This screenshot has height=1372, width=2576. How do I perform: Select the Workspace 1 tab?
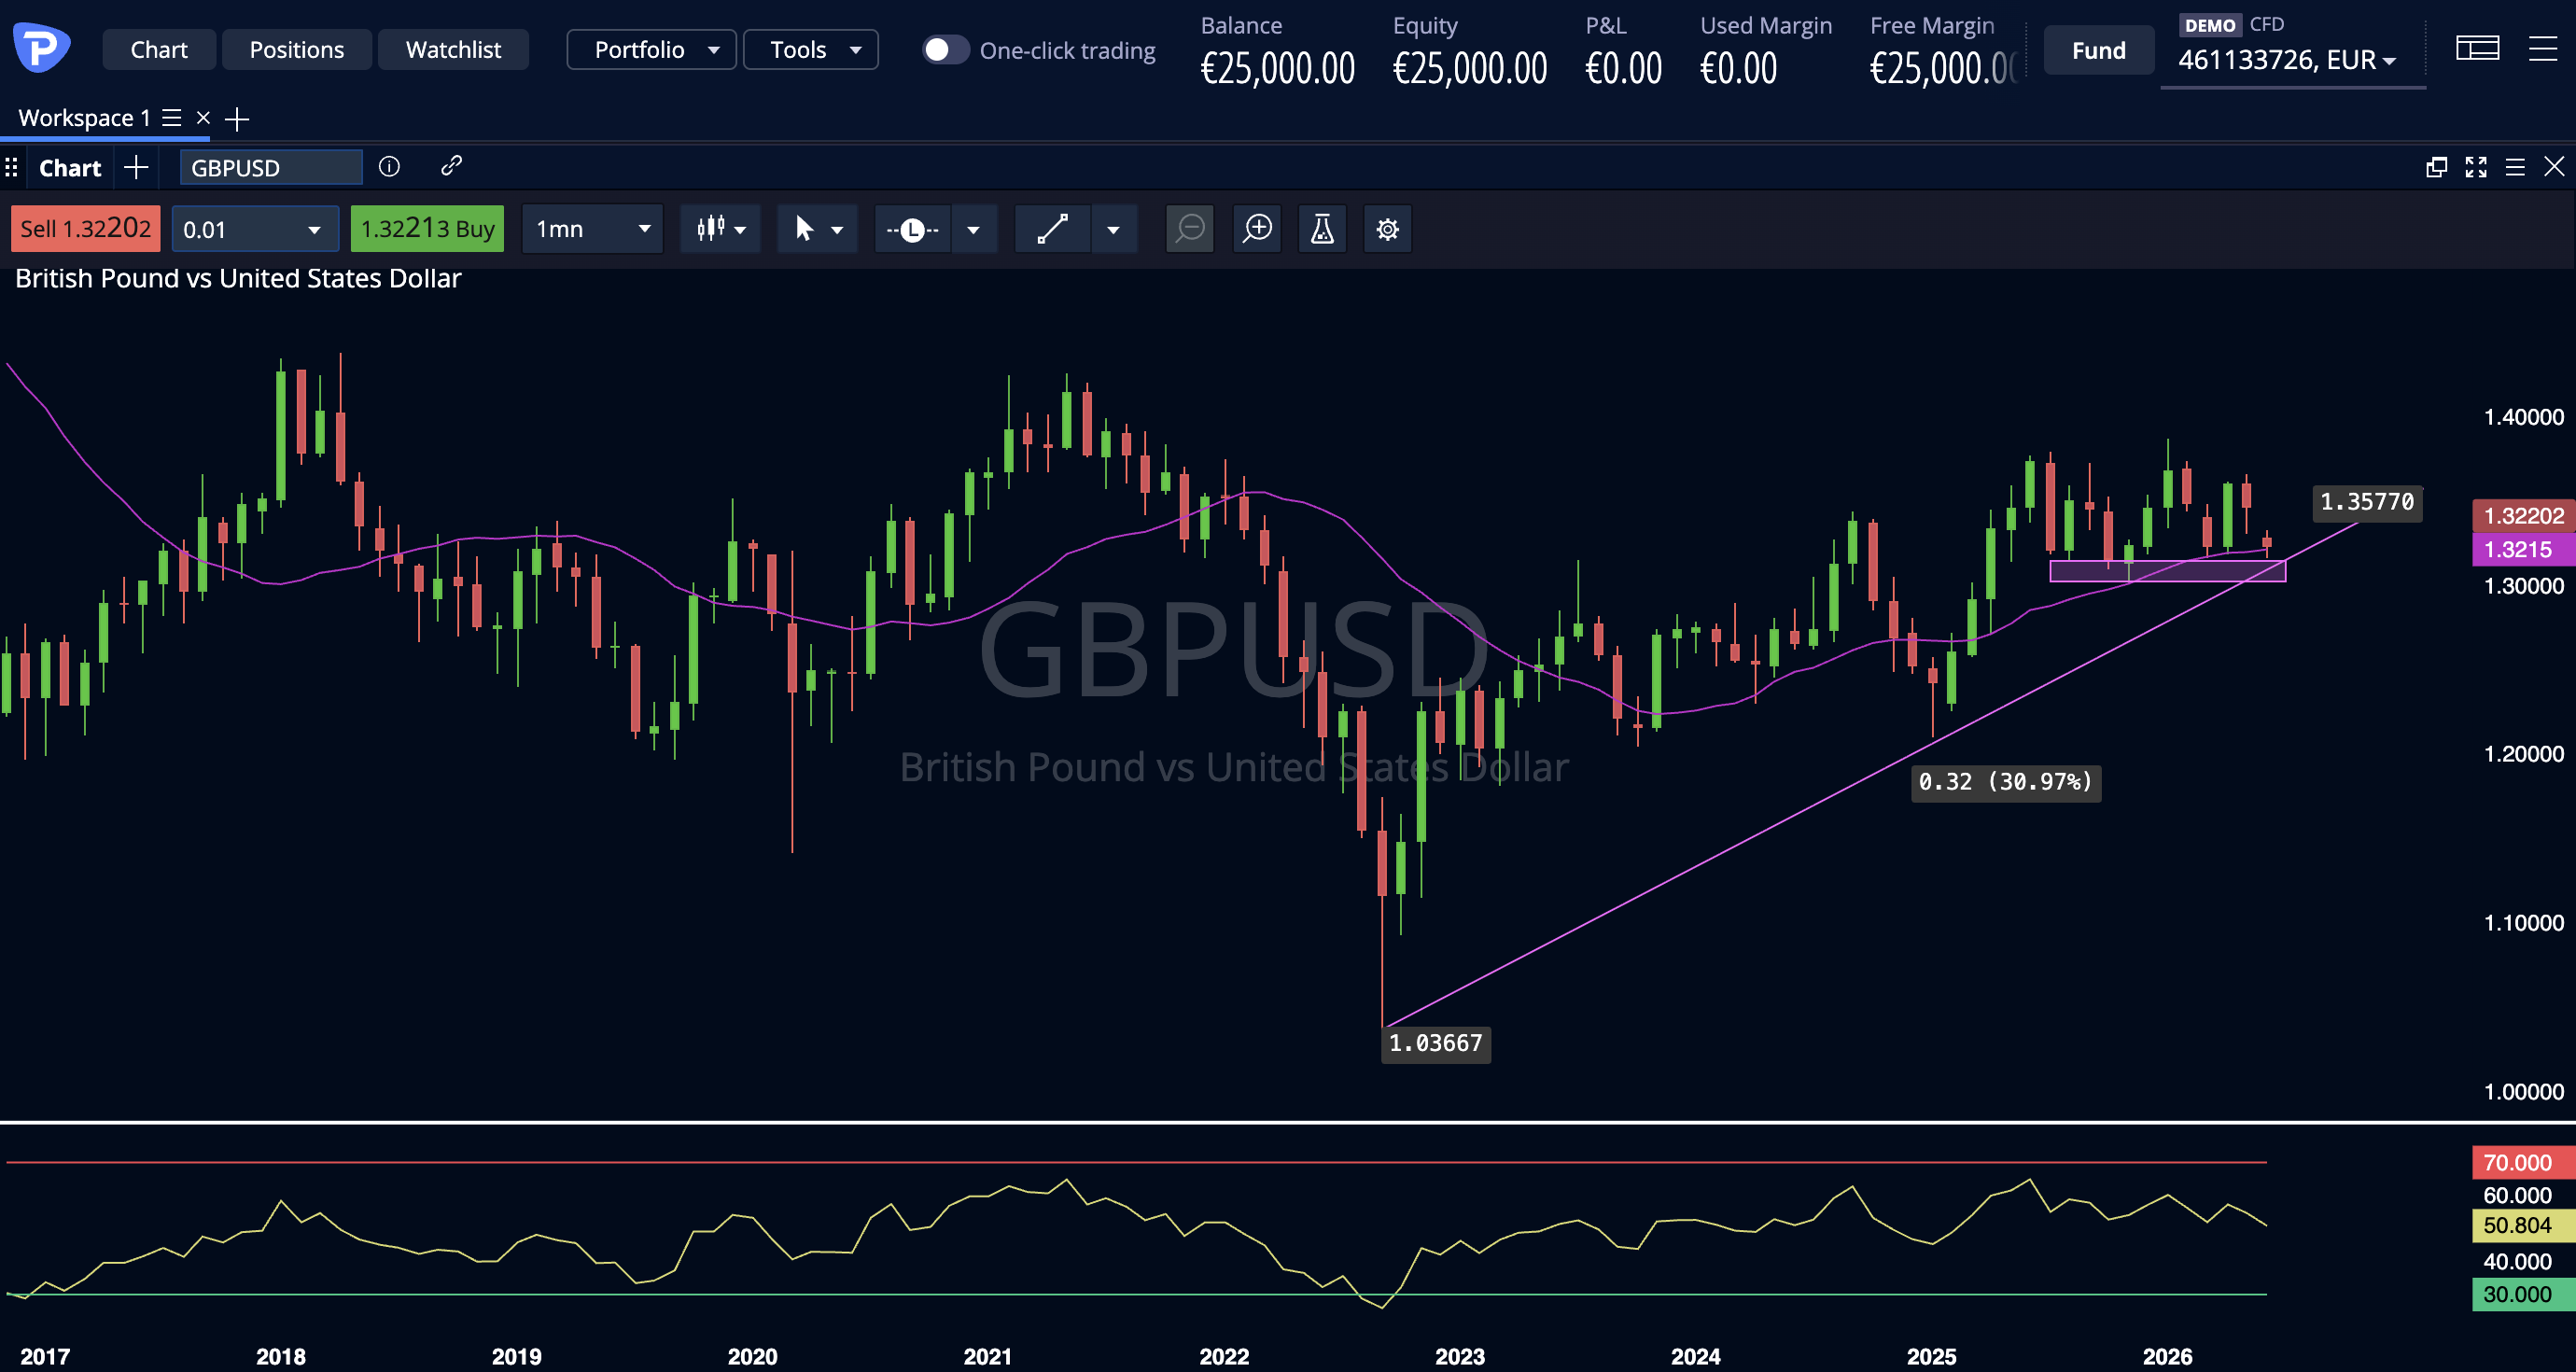(x=85, y=118)
